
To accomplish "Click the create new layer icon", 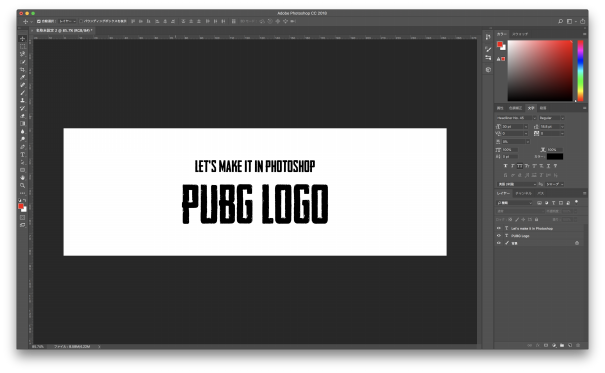I will pos(570,345).
